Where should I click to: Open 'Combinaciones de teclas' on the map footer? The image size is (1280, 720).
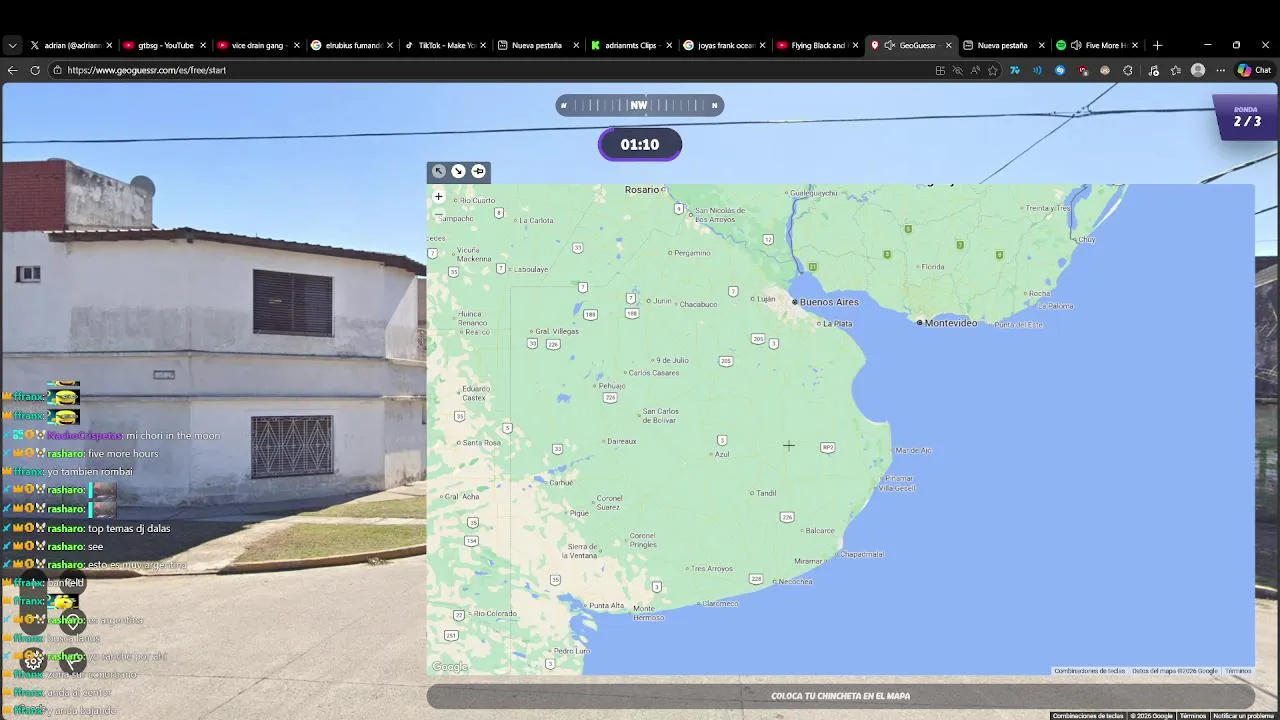(1089, 671)
